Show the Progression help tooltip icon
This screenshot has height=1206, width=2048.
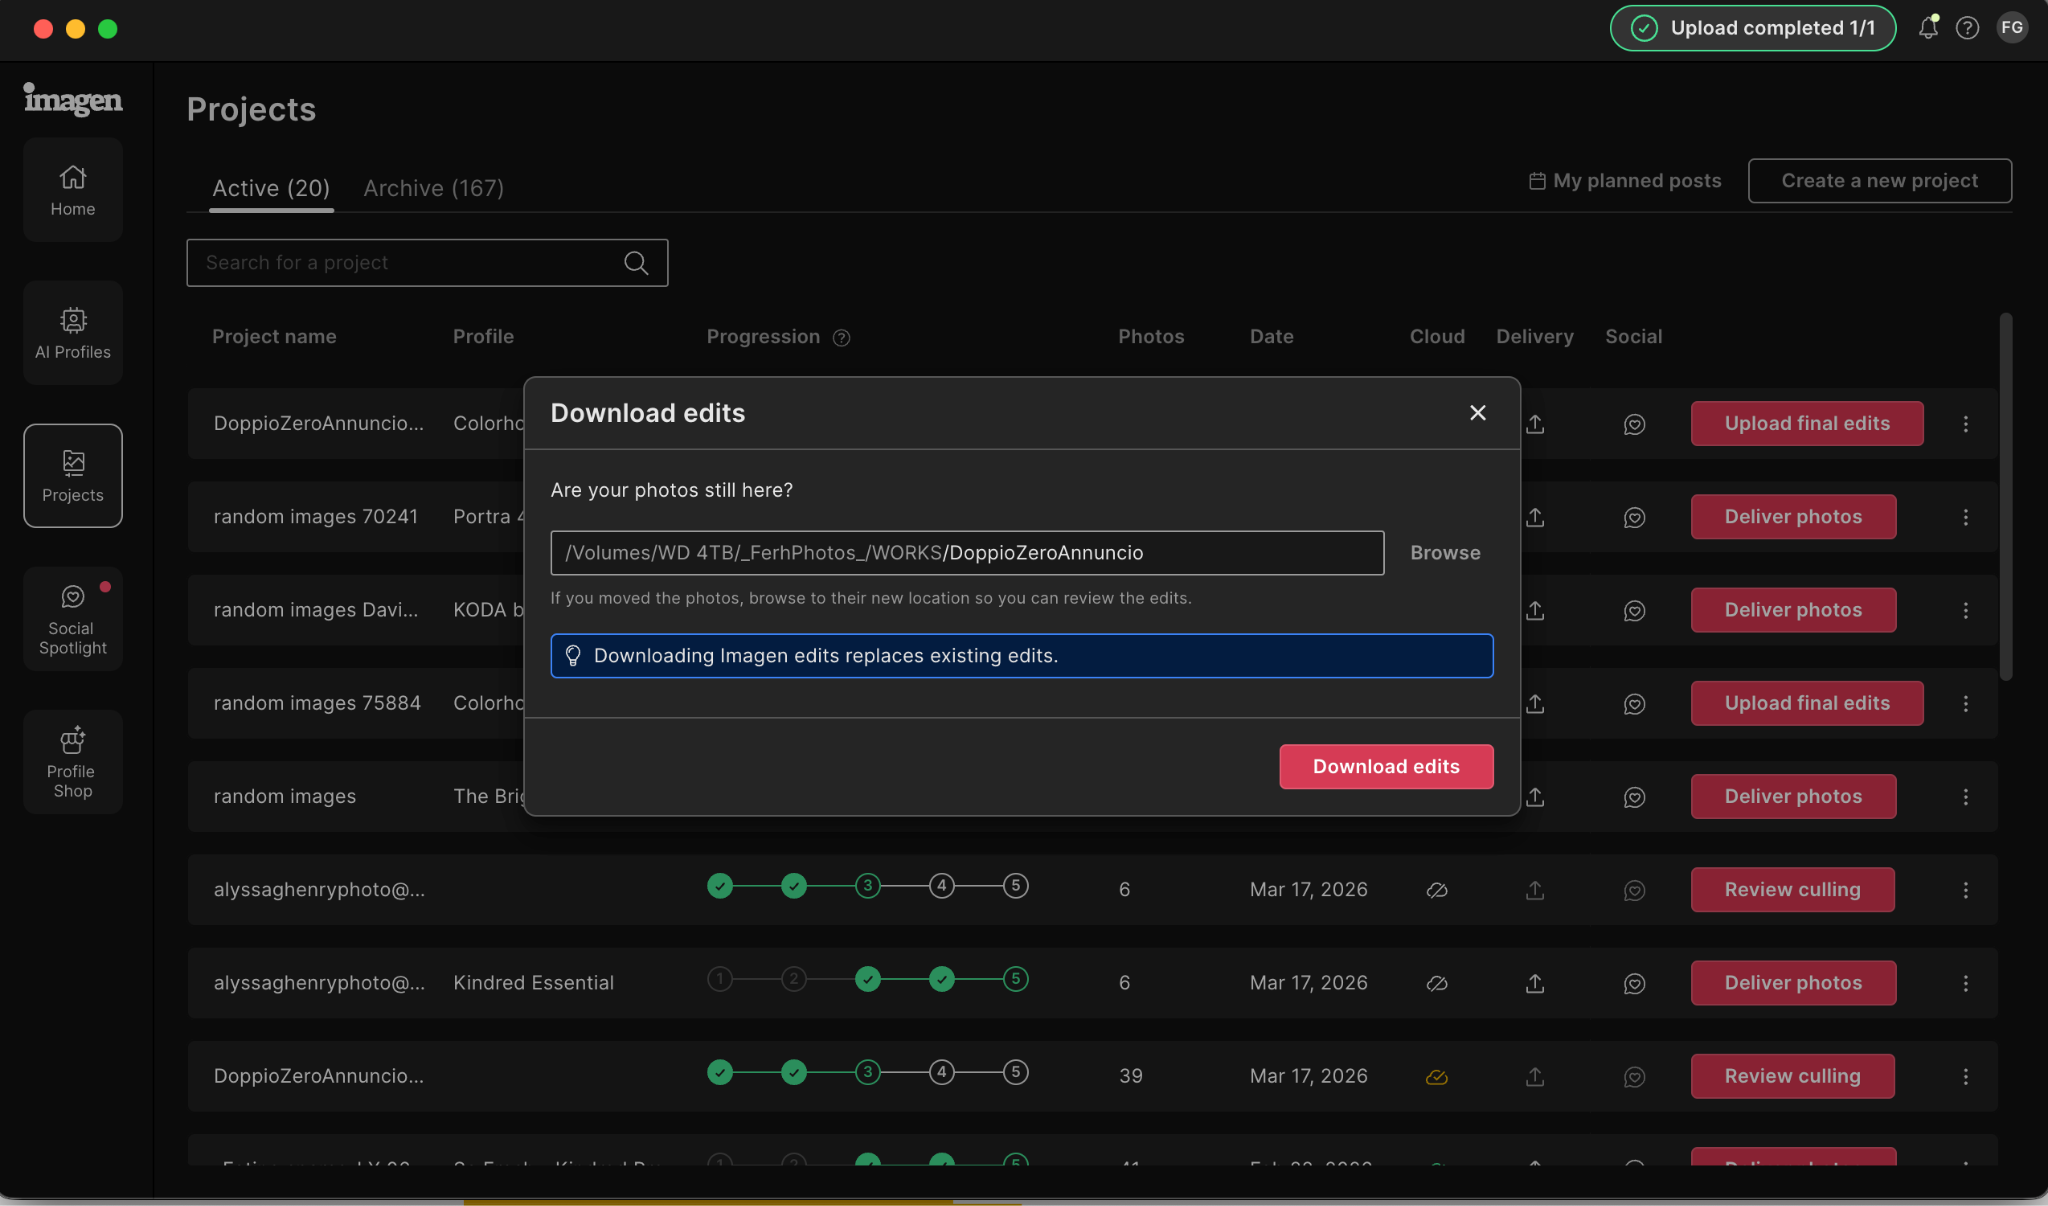click(842, 338)
